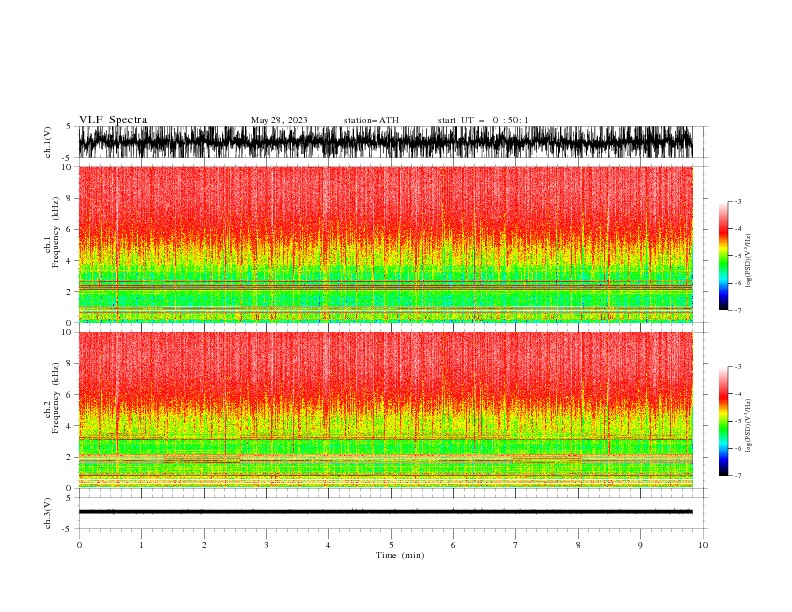Click the ch.2 colorbar "log(PSD)(V²/Hz)" label

point(748,426)
